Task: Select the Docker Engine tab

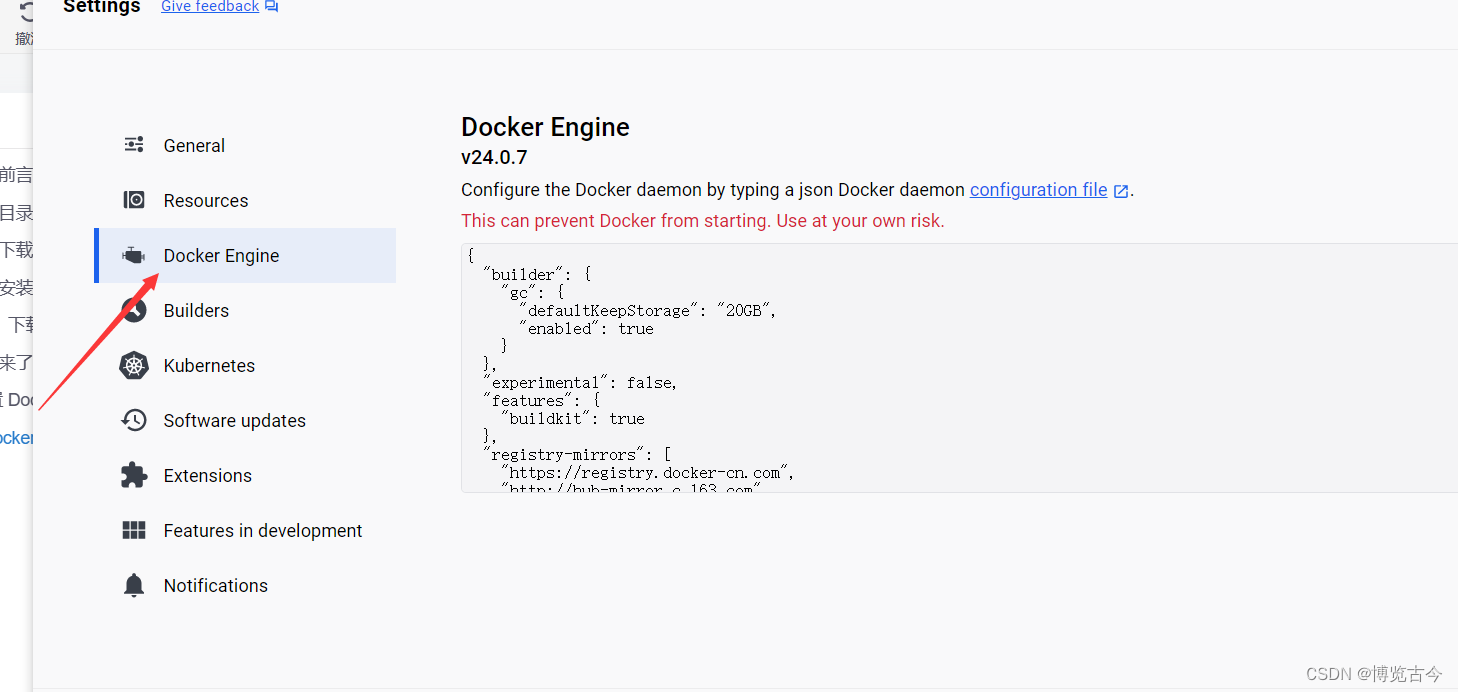Action: (x=245, y=255)
